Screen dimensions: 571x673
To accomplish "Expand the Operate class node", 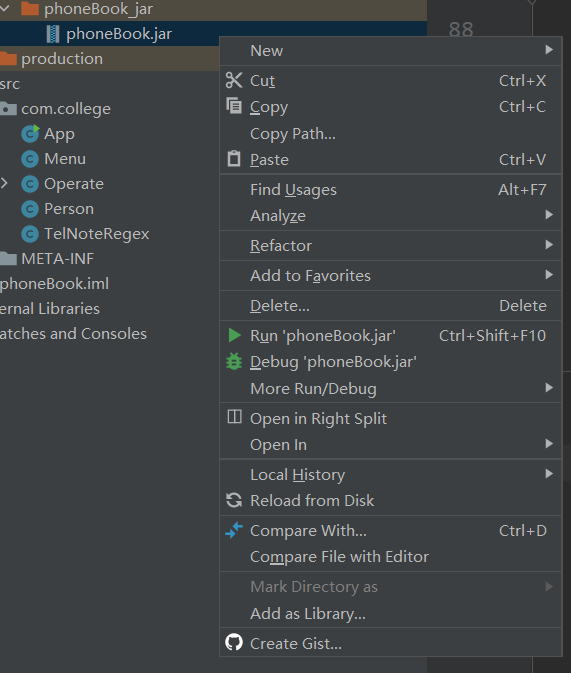I will [4, 183].
